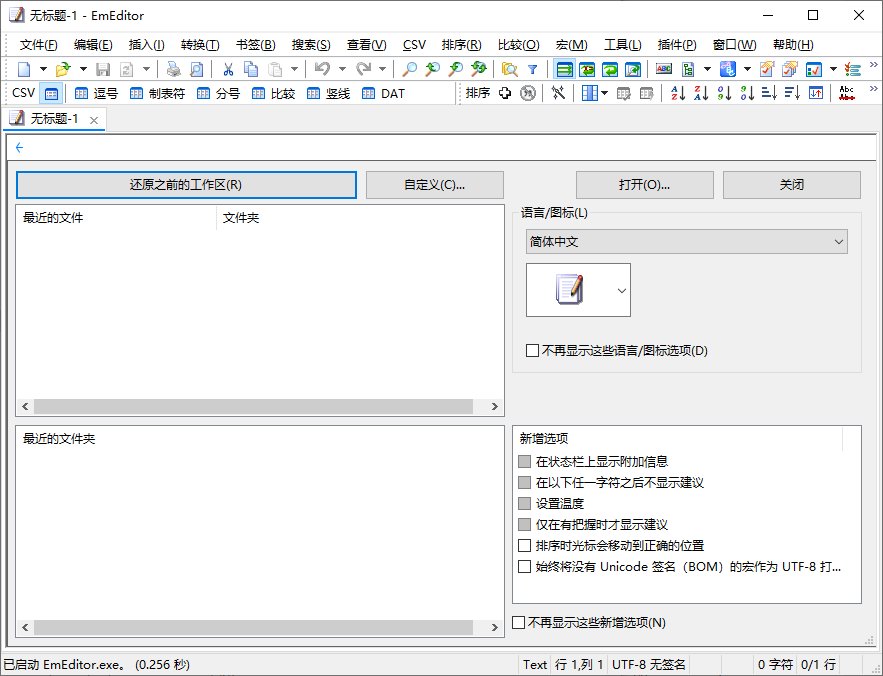Click the Find magnifier icon
This screenshot has height=676, width=883.
click(409, 69)
